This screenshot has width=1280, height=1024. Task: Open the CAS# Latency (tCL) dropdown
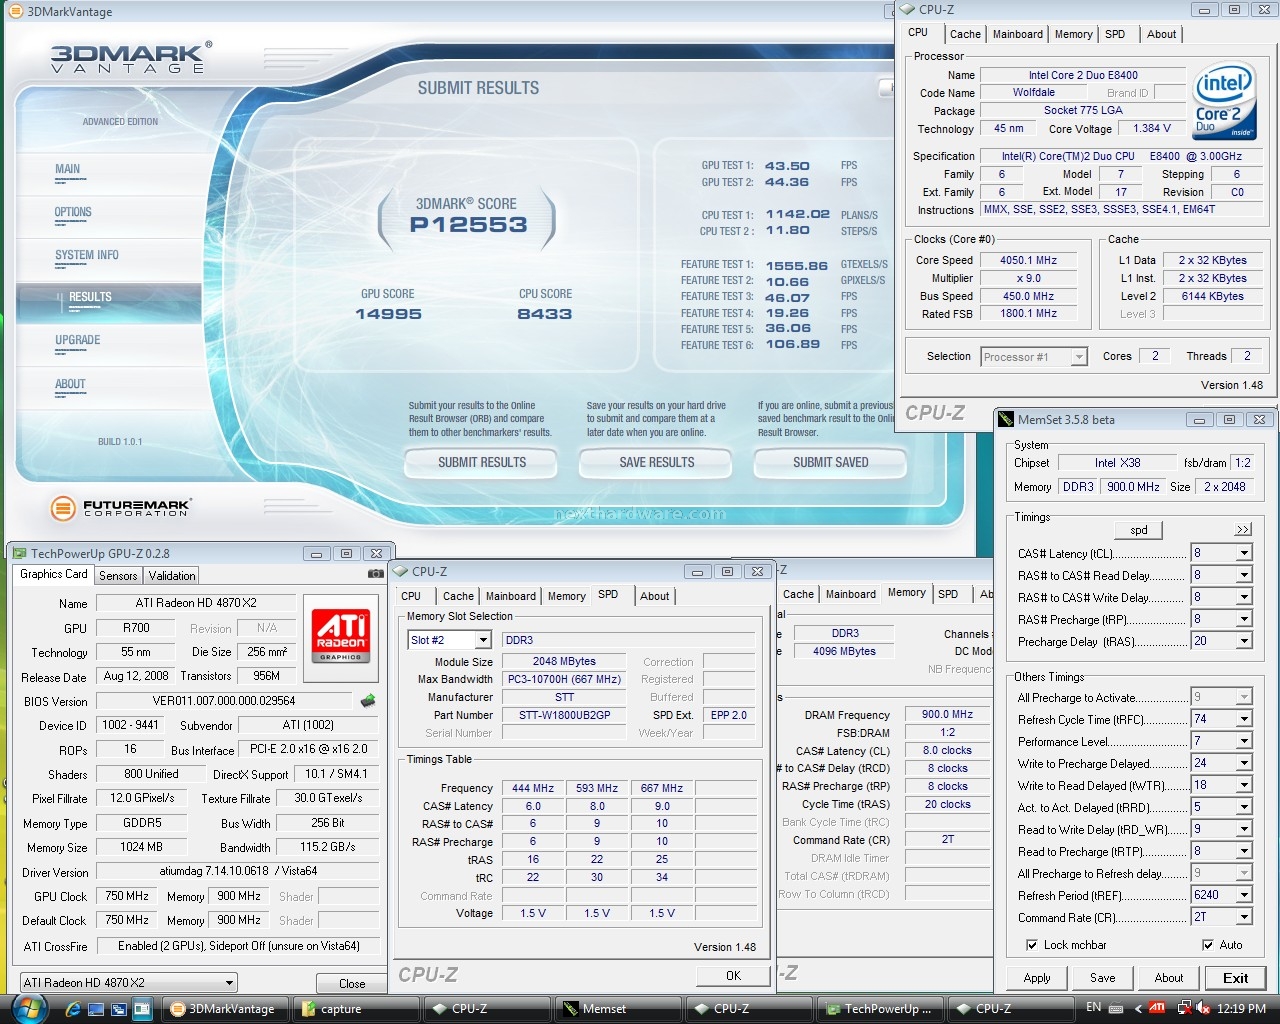point(1244,553)
